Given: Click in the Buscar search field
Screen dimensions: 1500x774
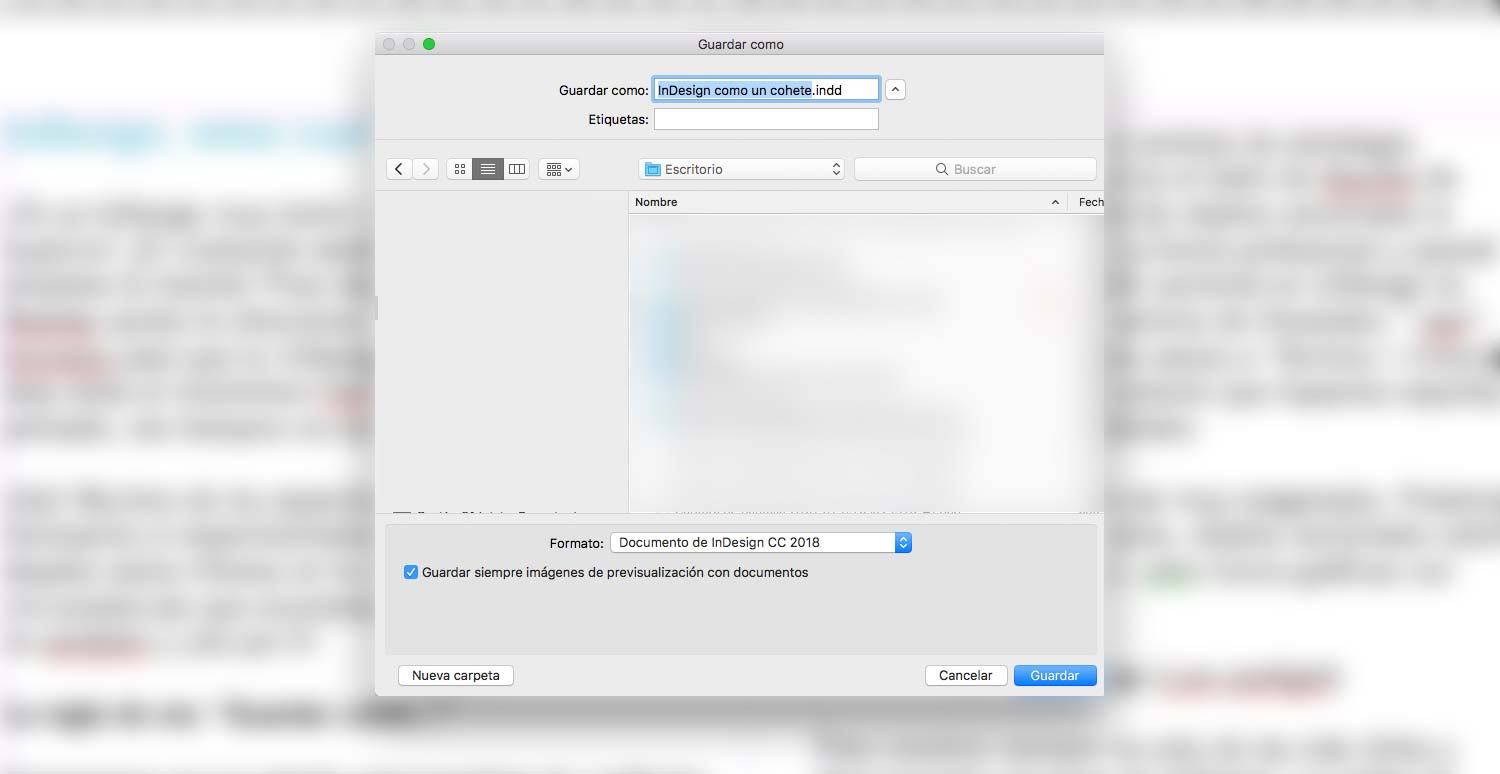Looking at the screenshot, I should (975, 169).
